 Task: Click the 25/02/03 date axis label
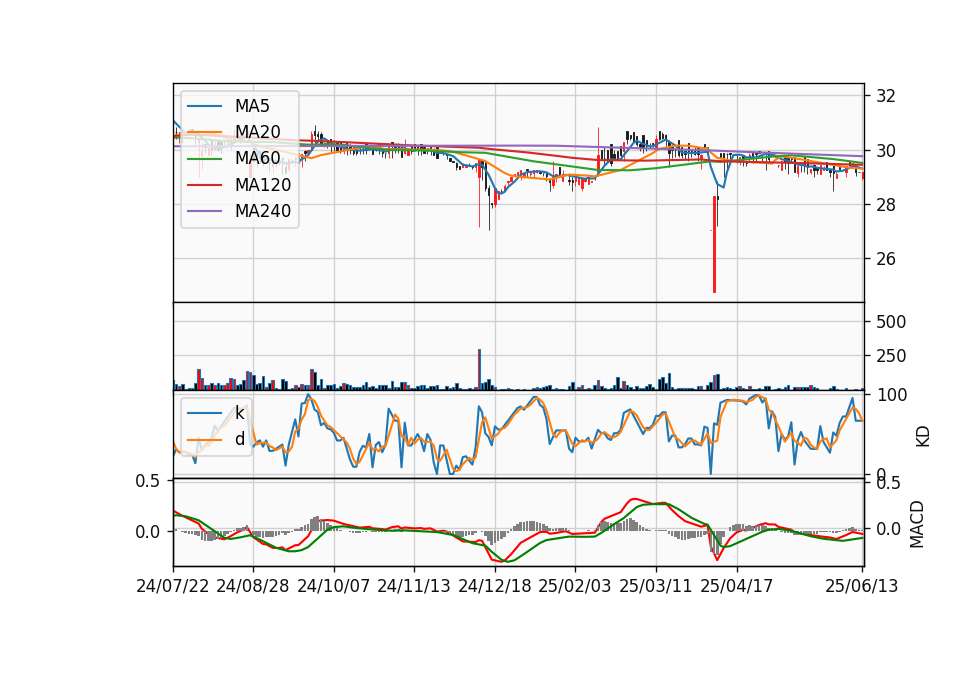click(574, 586)
